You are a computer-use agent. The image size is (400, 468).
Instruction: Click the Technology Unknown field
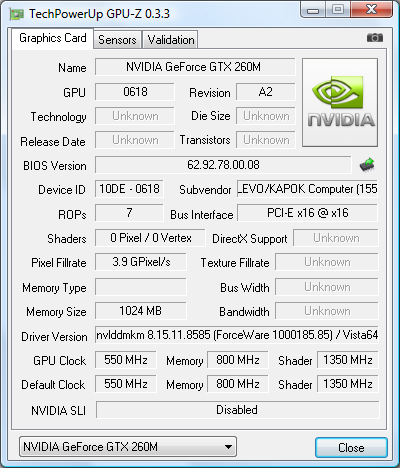pos(135,116)
